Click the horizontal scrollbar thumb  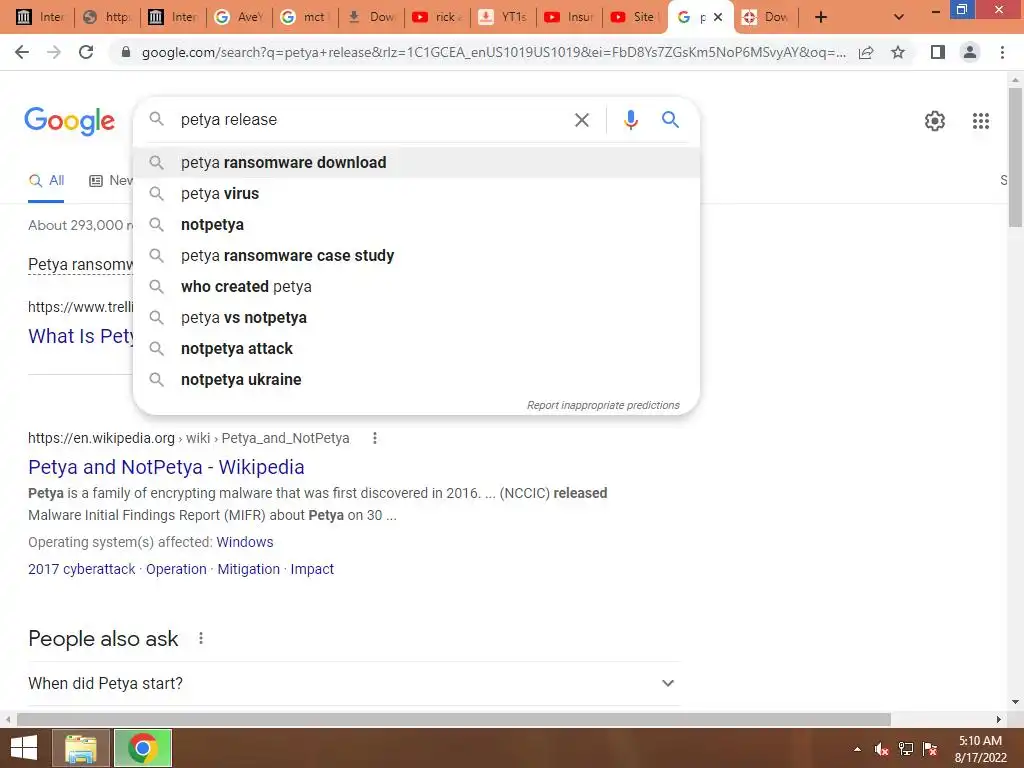pyautogui.click(x=453, y=719)
